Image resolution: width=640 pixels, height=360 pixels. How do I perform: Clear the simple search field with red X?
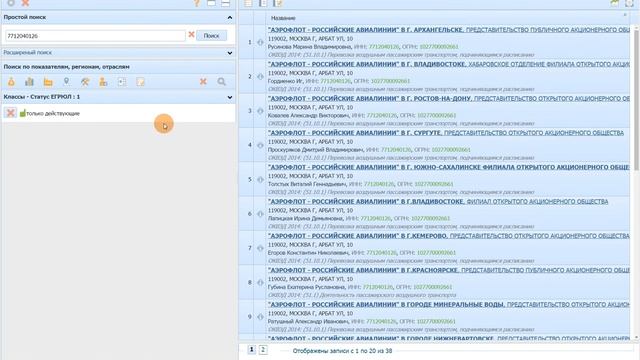point(191,35)
